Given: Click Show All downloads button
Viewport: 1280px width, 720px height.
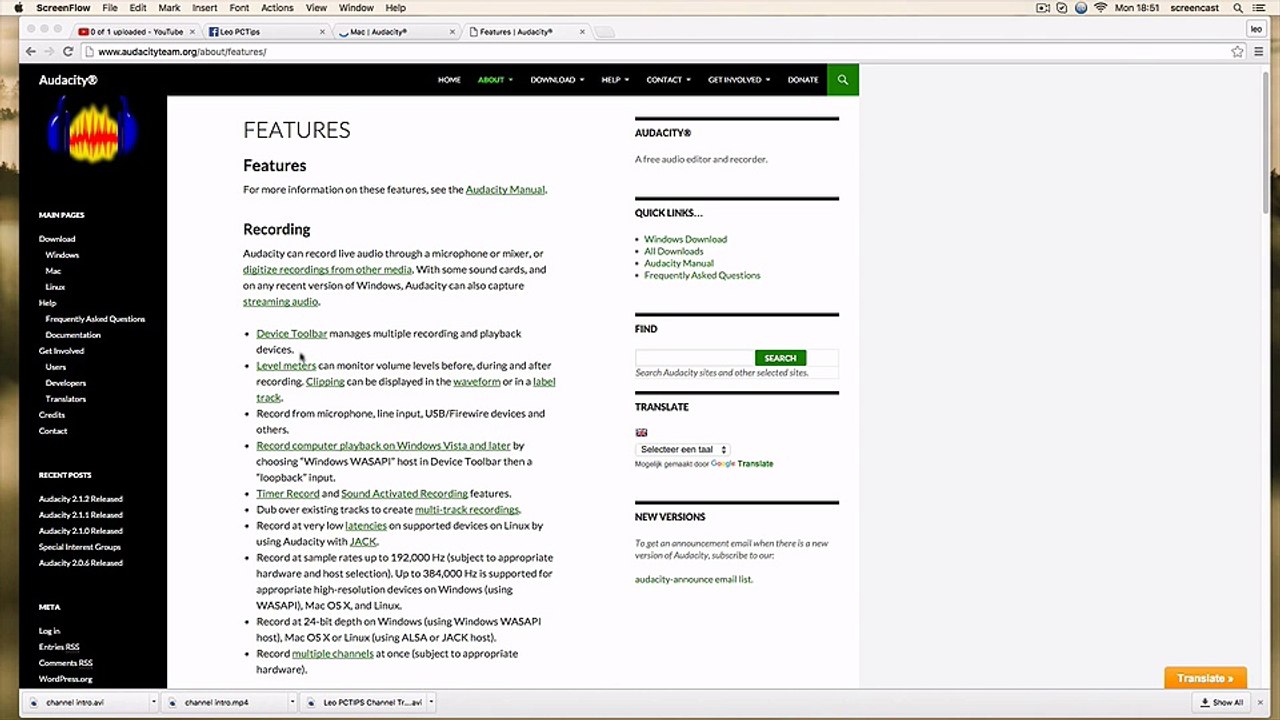Looking at the screenshot, I should coord(1222,702).
